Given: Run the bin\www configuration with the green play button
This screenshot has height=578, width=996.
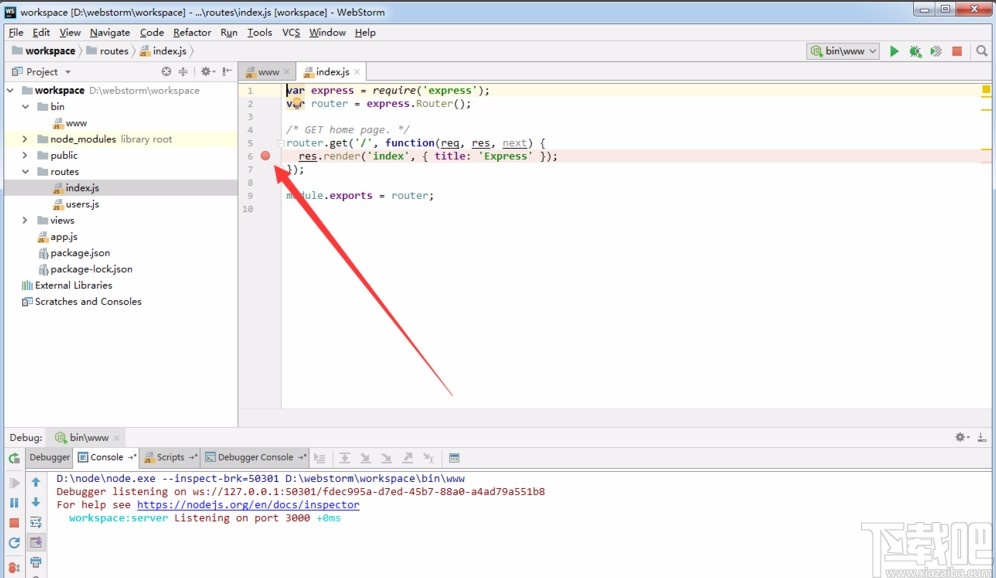Looking at the screenshot, I should pos(894,51).
